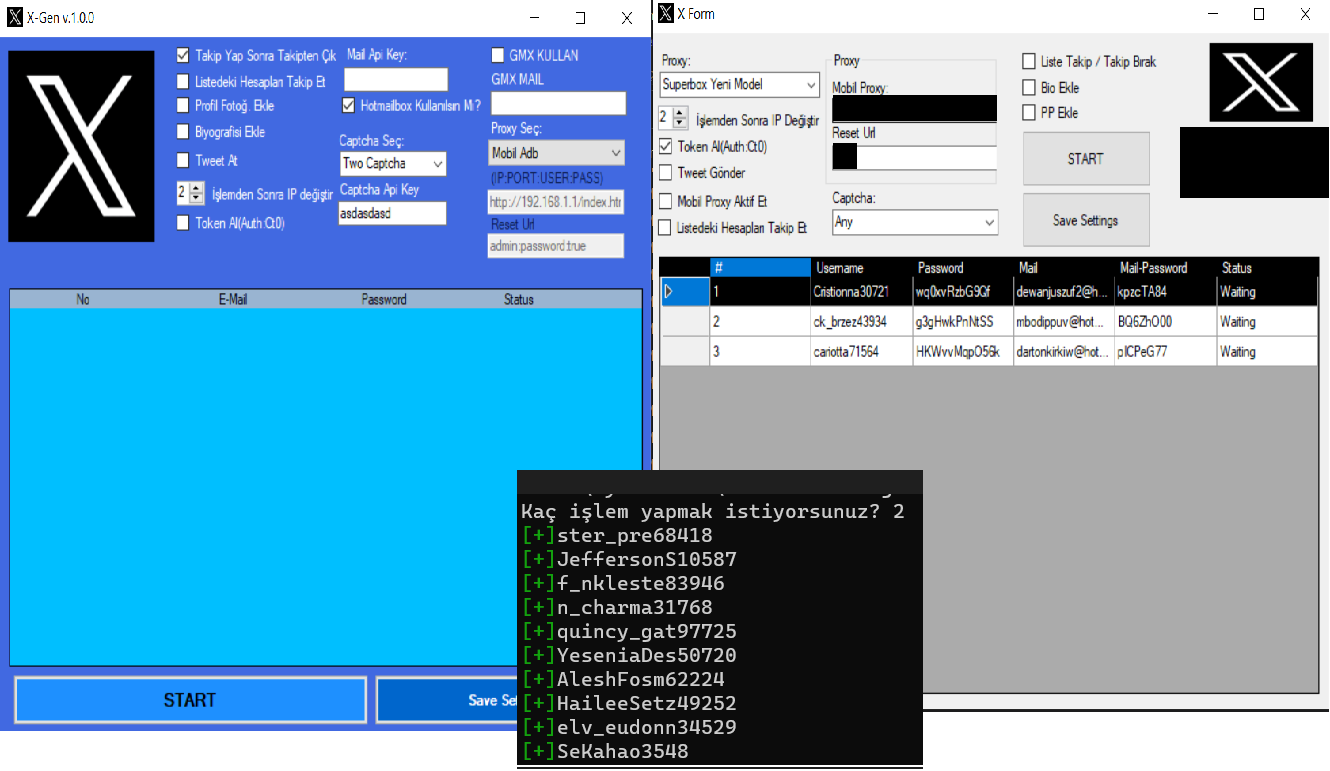
Task: Click username ck_brzez43934 cell
Action: (862, 322)
